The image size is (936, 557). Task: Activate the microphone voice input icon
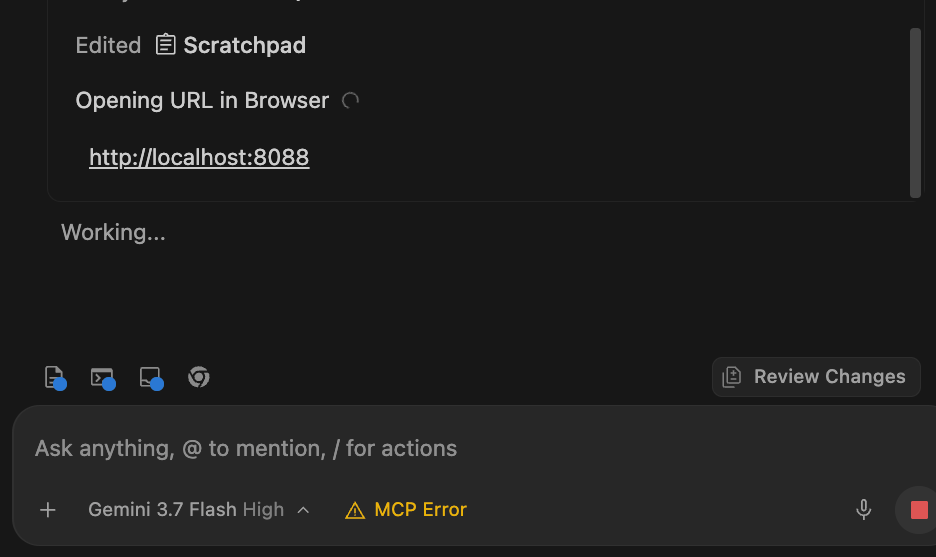(x=863, y=510)
